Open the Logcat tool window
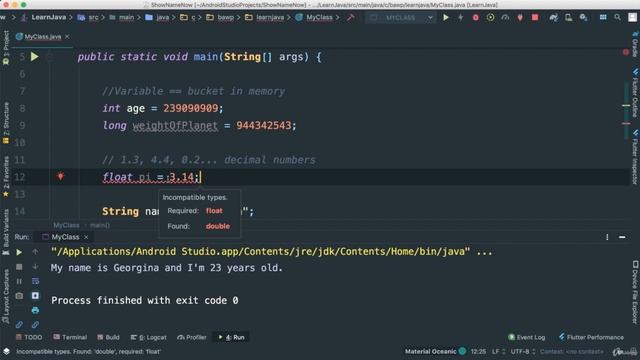 149,337
